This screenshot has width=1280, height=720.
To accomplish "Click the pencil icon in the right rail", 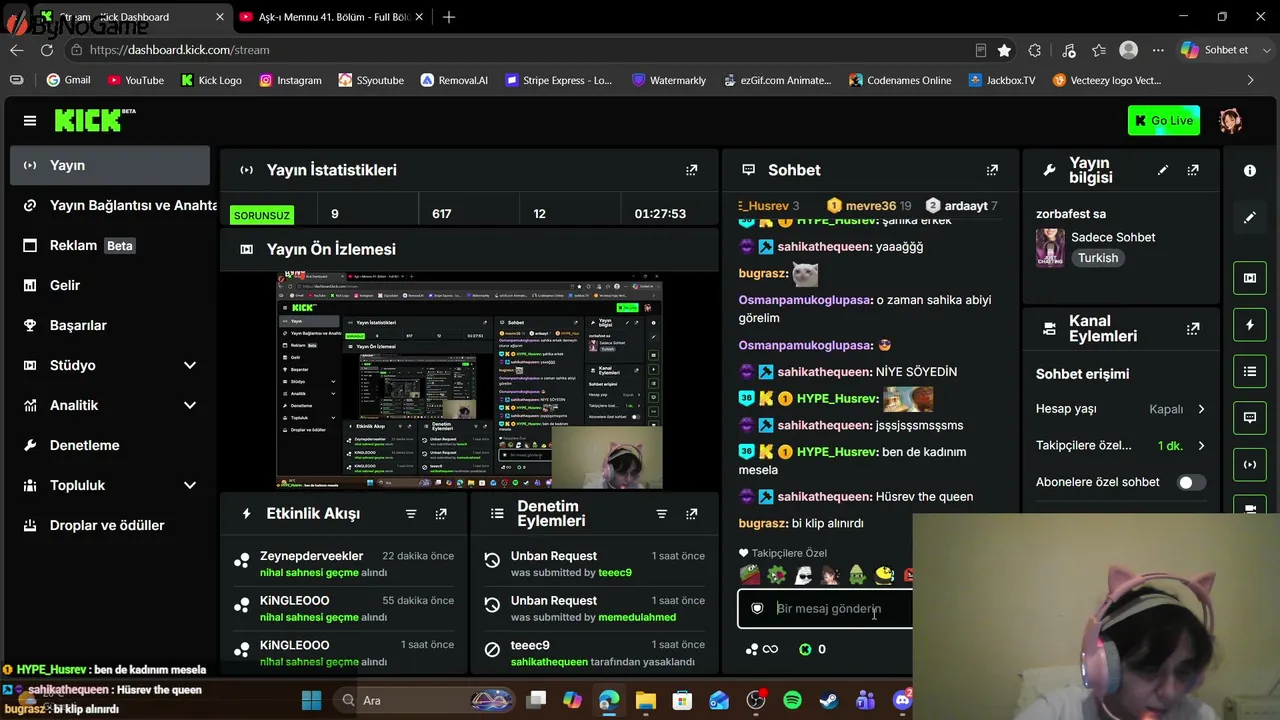I will 1250,218.
